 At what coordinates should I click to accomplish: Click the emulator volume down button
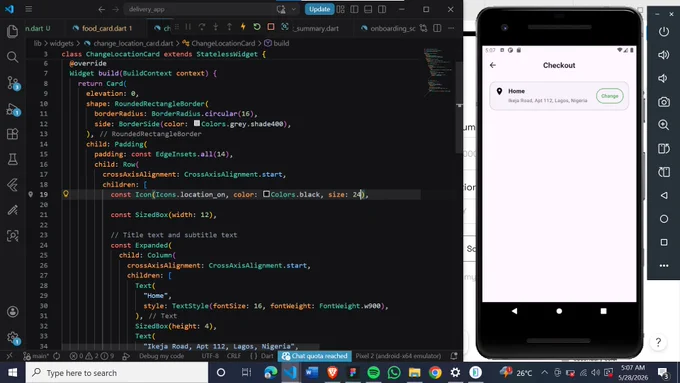coord(664,78)
